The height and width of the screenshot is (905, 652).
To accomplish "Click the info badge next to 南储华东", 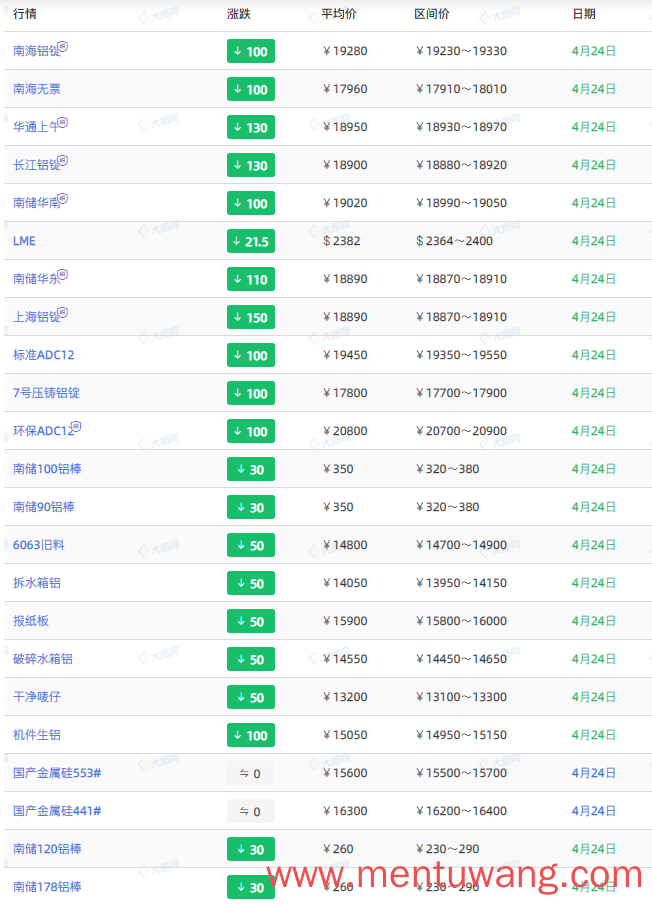I will (x=63, y=275).
